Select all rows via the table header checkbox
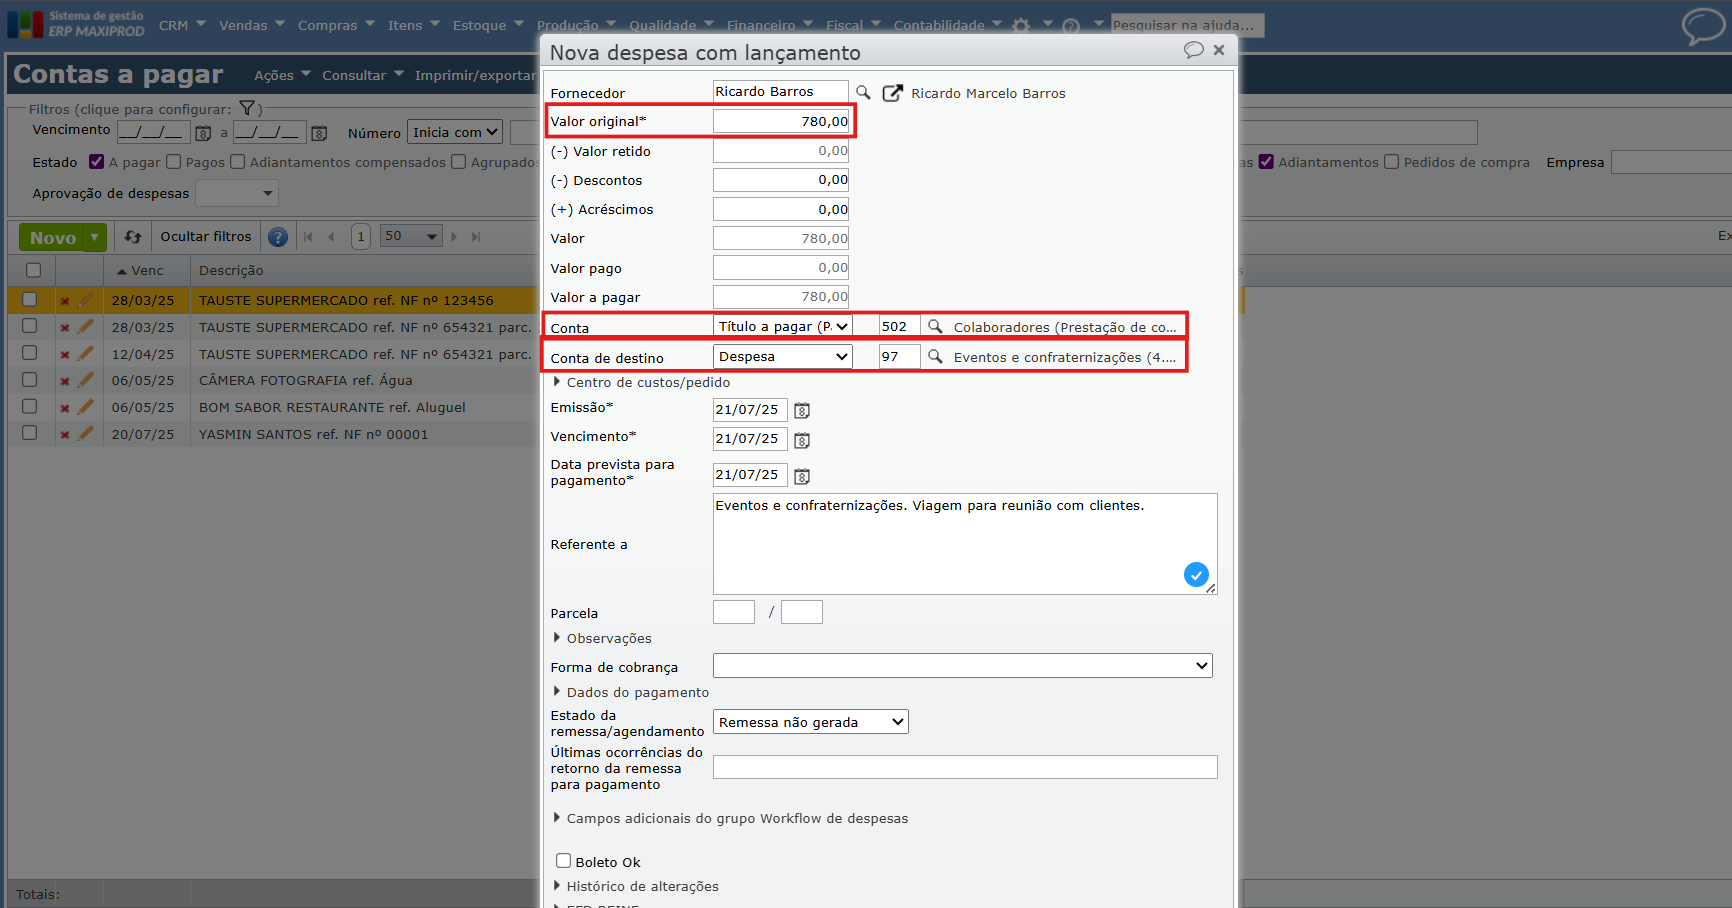 [x=33, y=270]
